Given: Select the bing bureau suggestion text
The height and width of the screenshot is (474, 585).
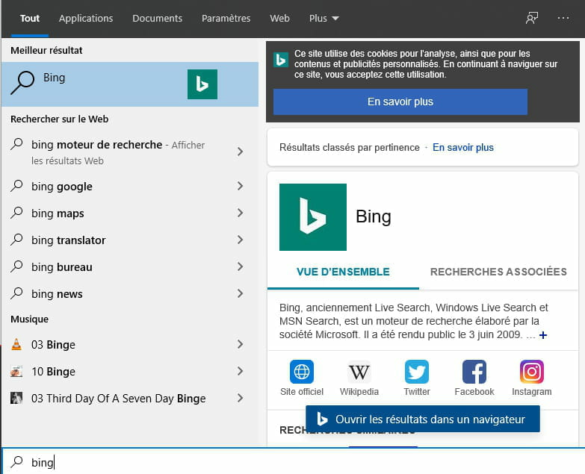Looking at the screenshot, I should pyautogui.click(x=62, y=267).
